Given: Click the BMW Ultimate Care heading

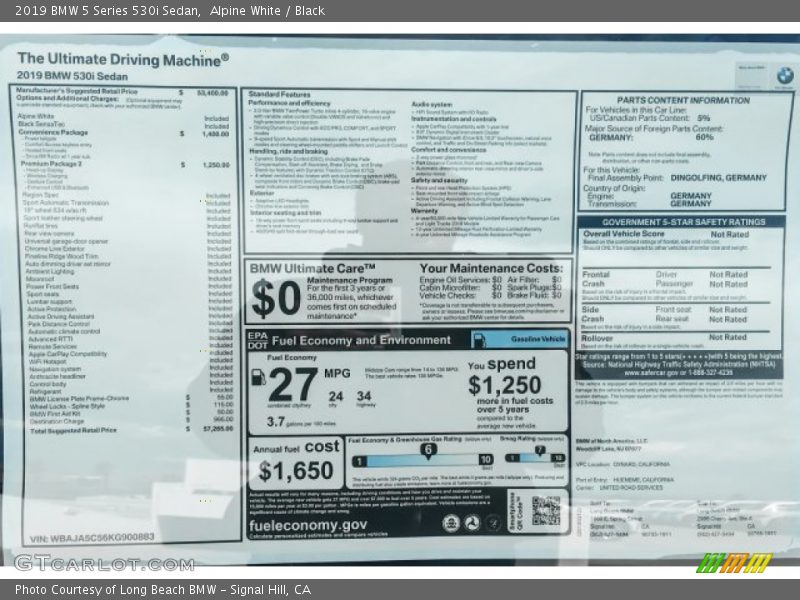Looking at the screenshot, I should coord(312,268).
